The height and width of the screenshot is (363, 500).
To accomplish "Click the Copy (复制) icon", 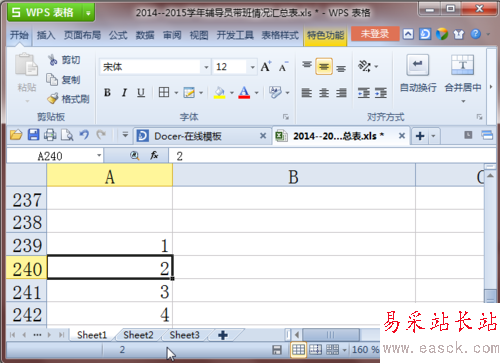I will pyautogui.click(x=52, y=79).
